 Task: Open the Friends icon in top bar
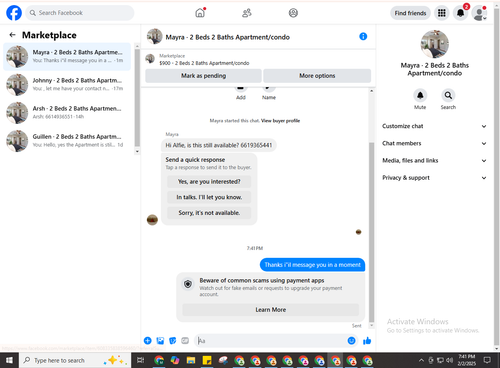tap(247, 13)
